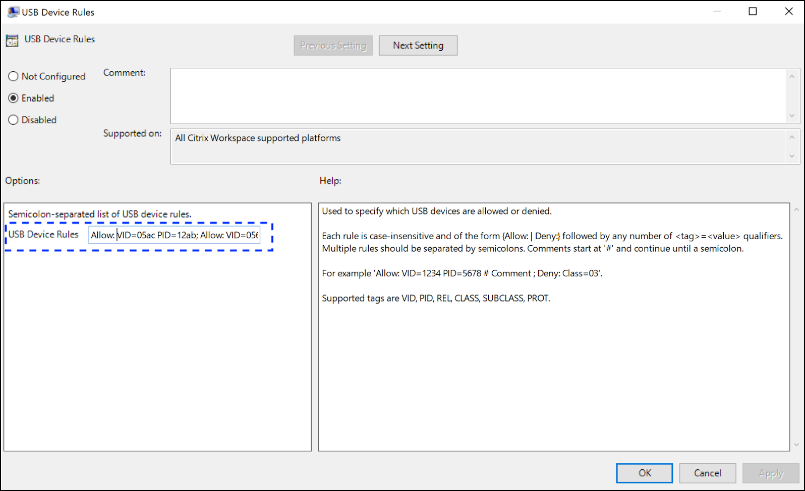The height and width of the screenshot is (491, 805).
Task: Maximize the USB Device Rules window
Action: point(752,12)
